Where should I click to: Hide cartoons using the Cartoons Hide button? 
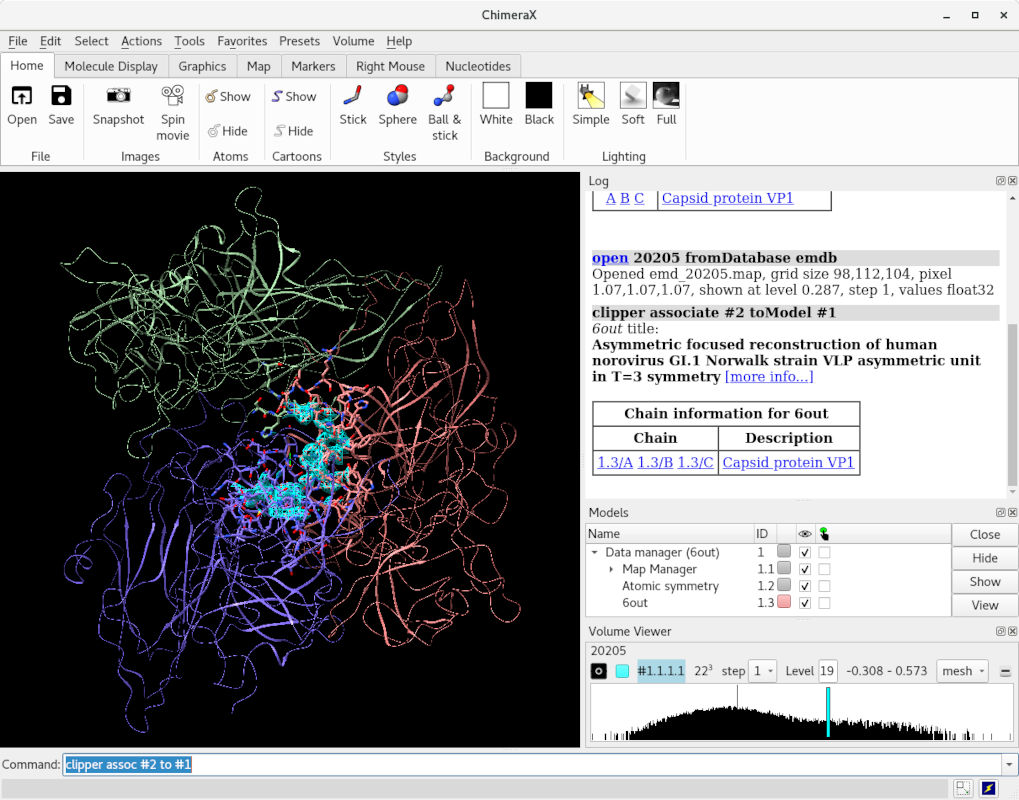pos(294,131)
